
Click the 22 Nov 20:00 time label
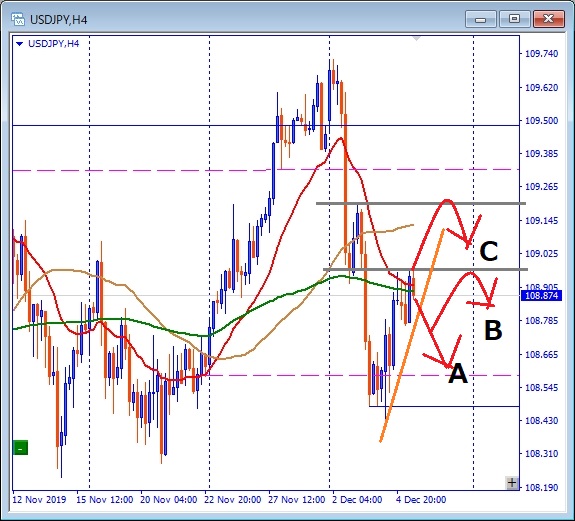[x=233, y=500]
